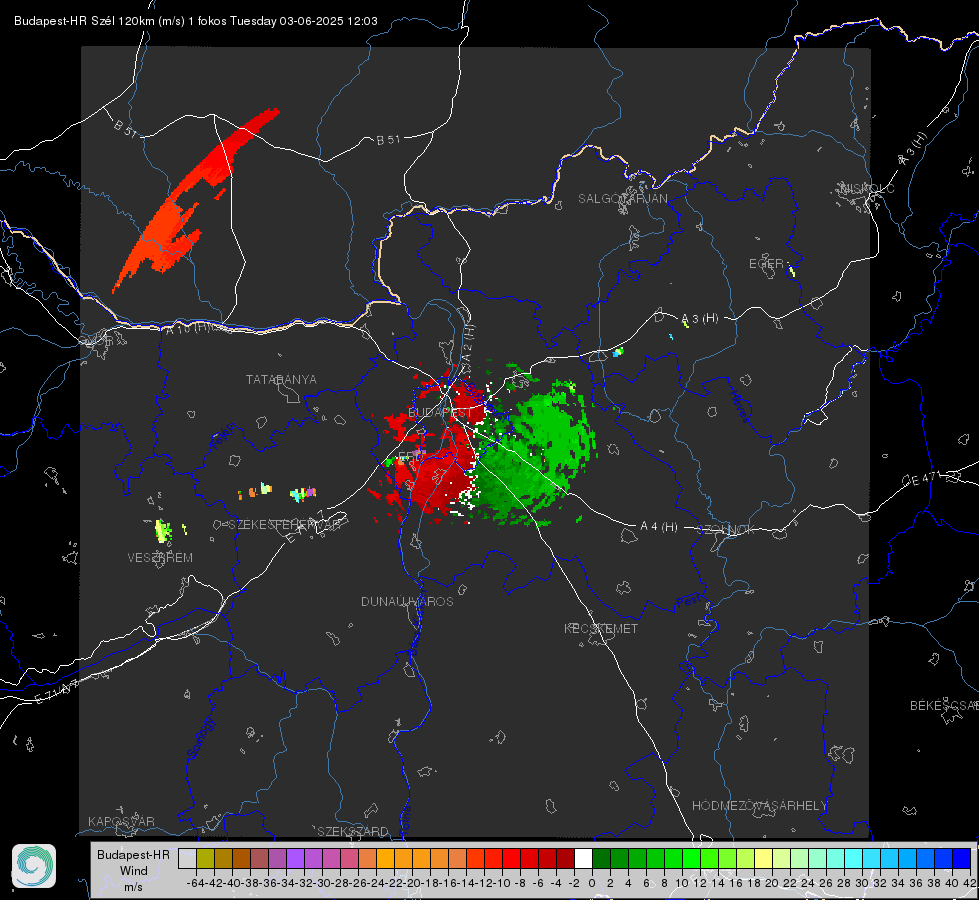This screenshot has height=900, width=979.
Task: Click the VESZPRÉM city label
Action: pyautogui.click(x=160, y=558)
